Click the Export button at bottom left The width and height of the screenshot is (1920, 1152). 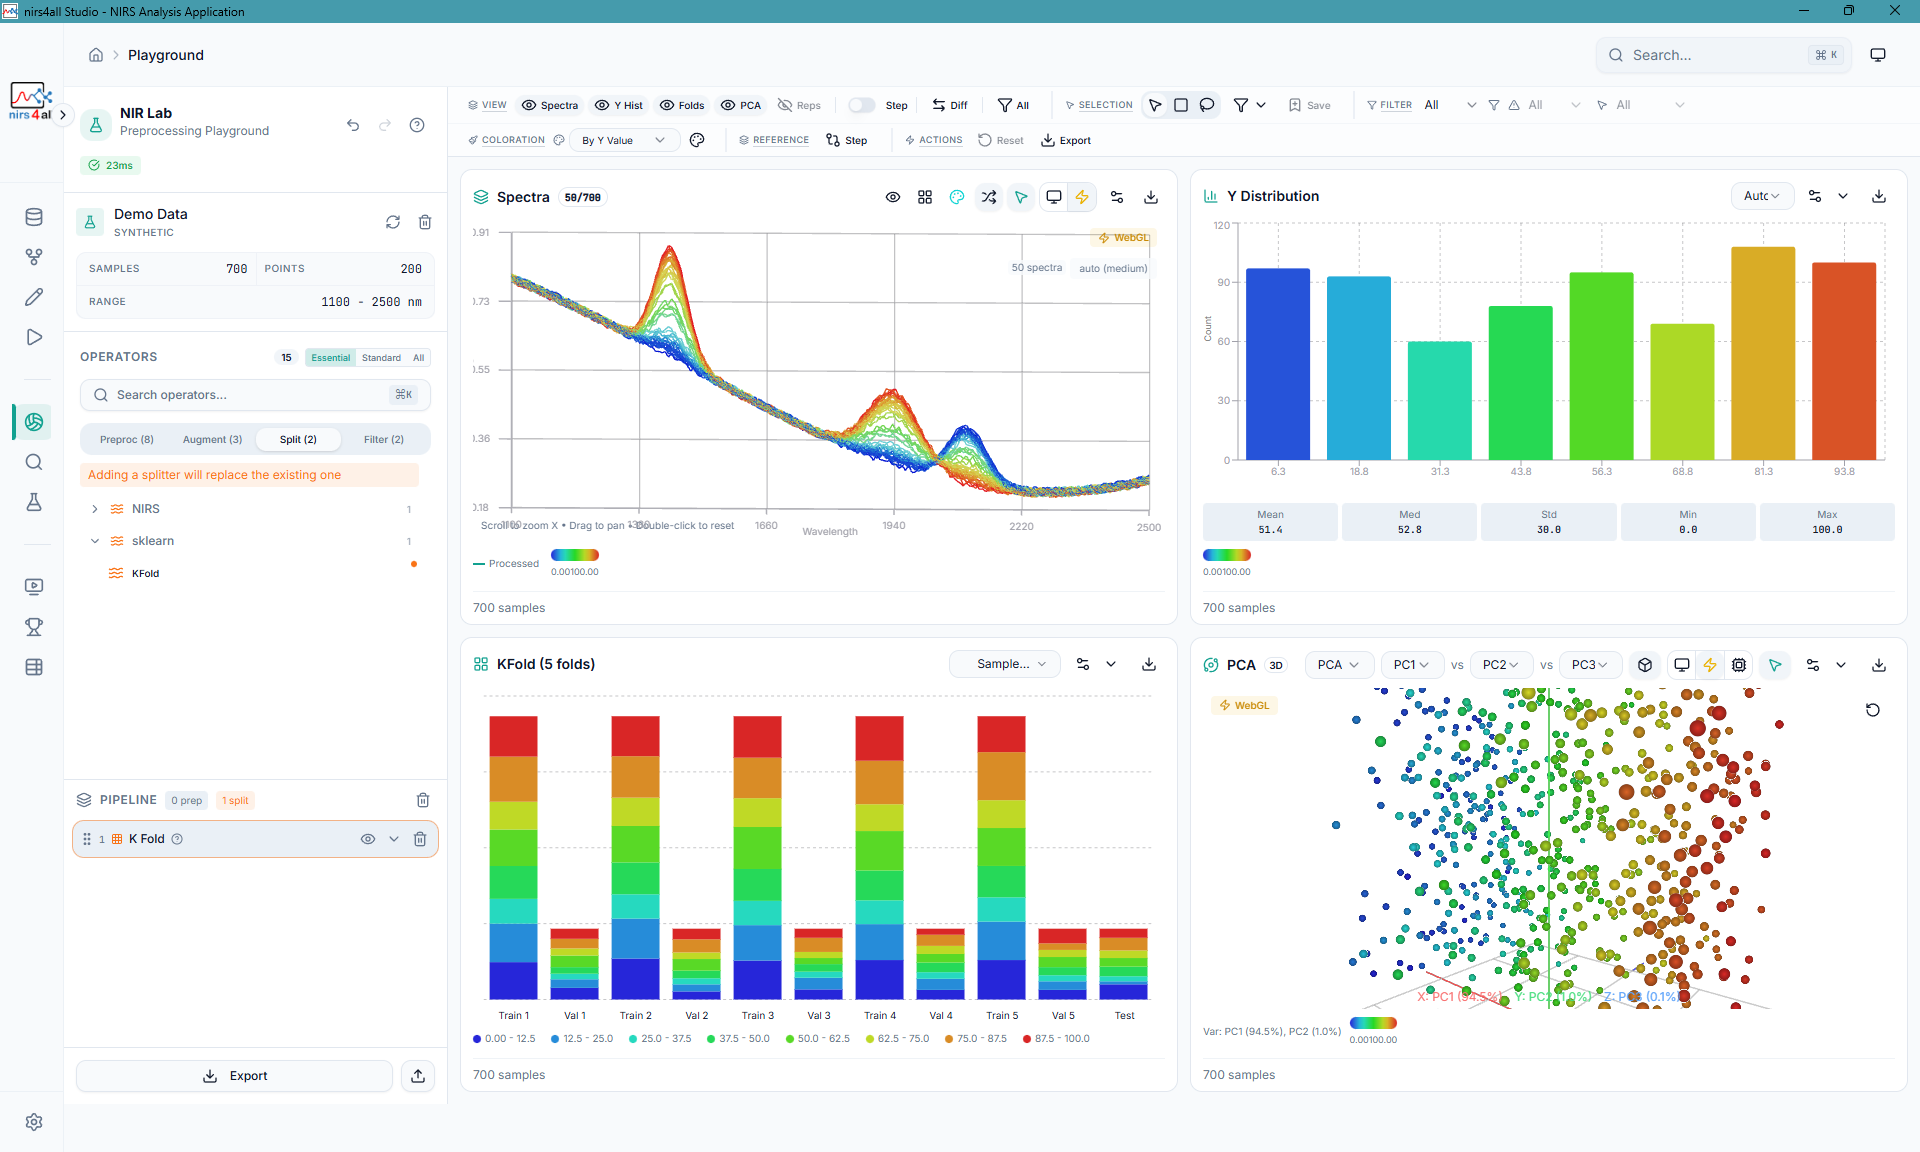click(x=235, y=1076)
